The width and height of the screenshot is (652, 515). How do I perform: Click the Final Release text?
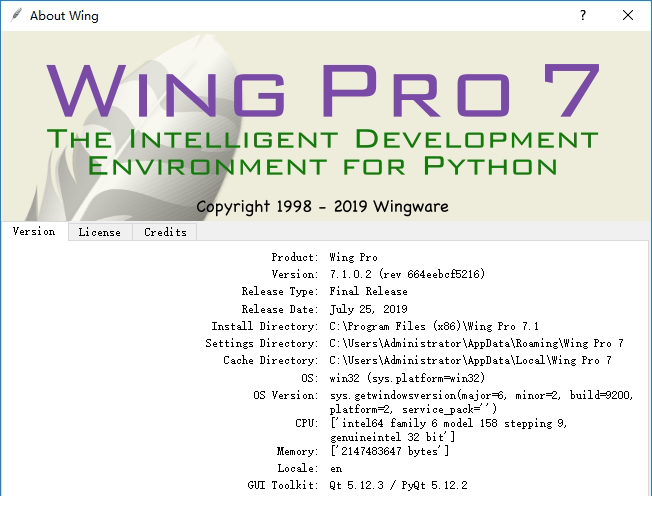368,291
